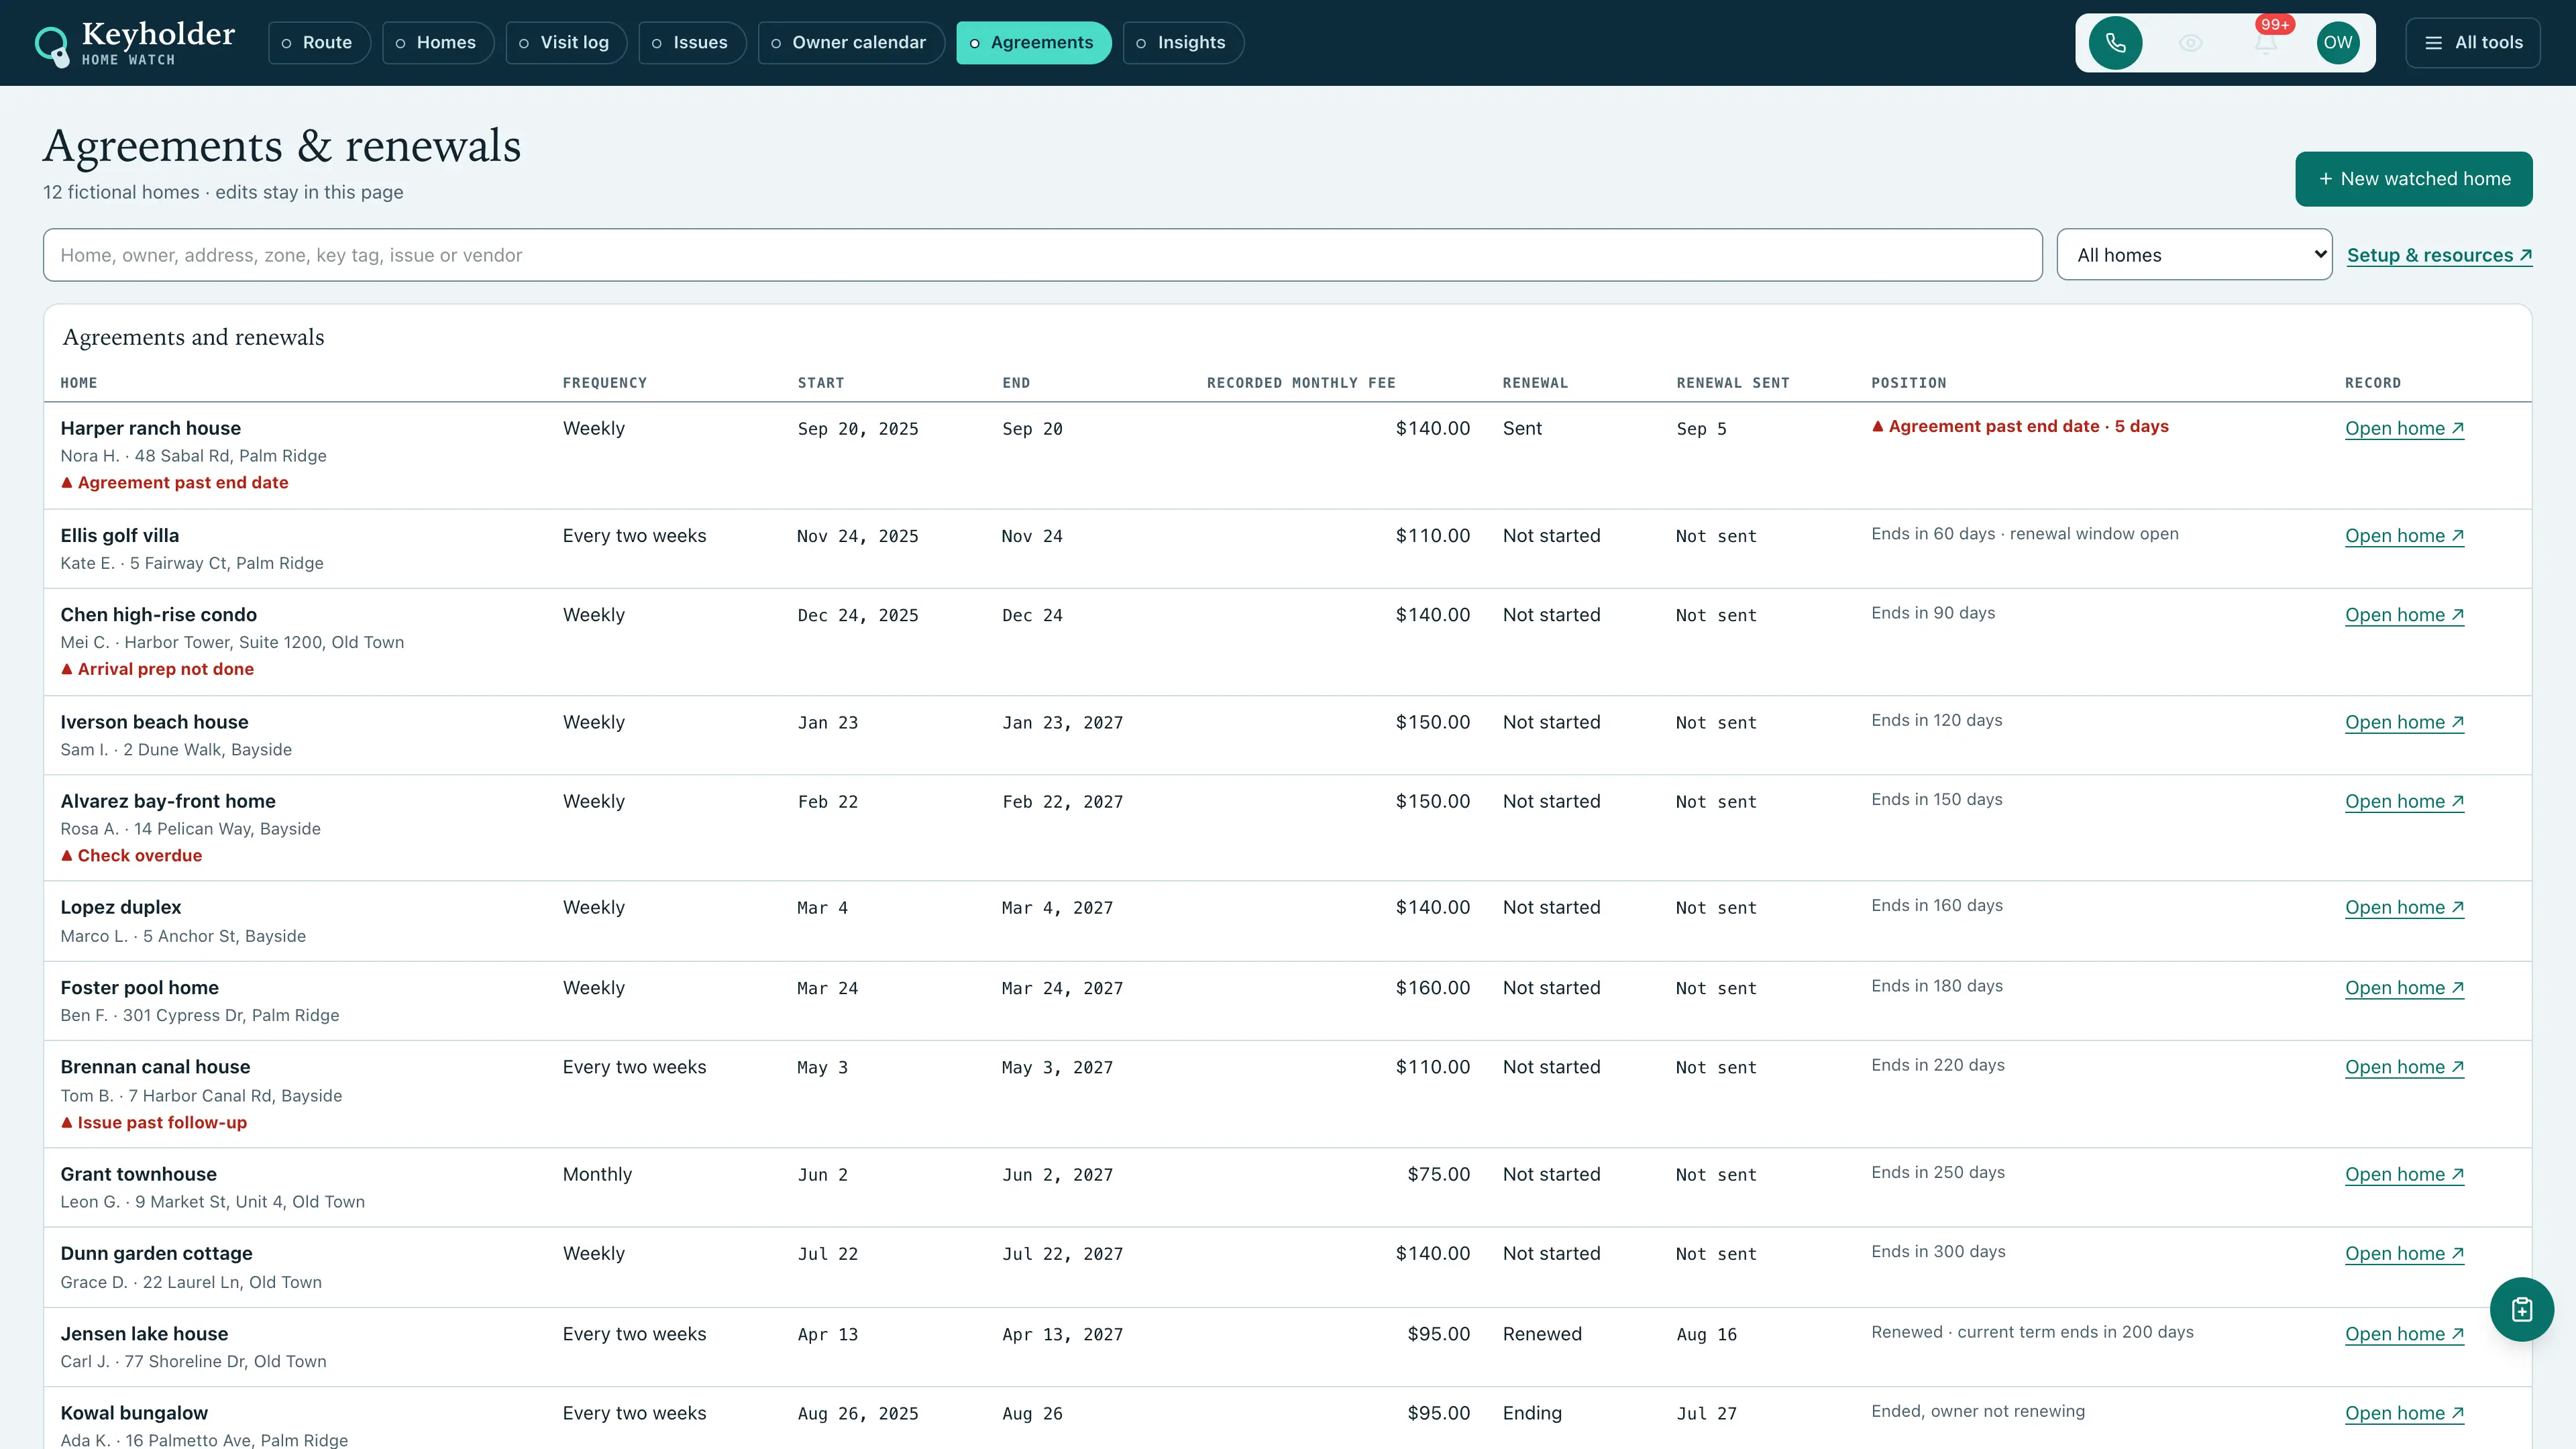Image resolution: width=2576 pixels, height=1449 pixels.
Task: Click the green phone call icon
Action: pos(2115,43)
